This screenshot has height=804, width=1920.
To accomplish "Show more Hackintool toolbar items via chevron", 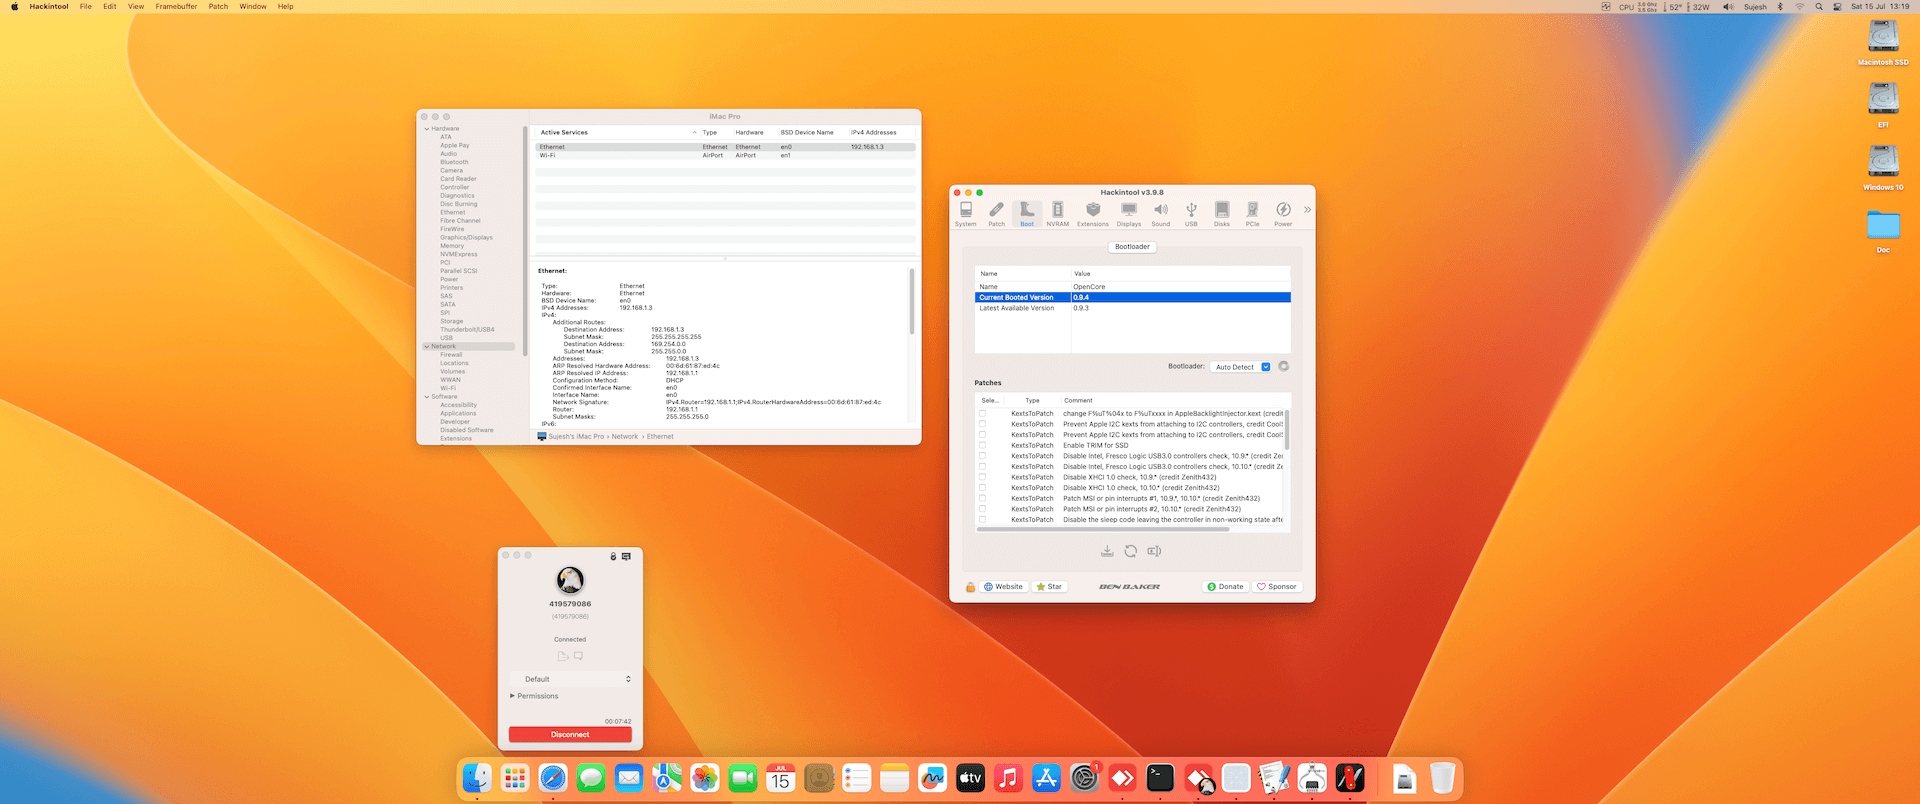I will (1307, 210).
